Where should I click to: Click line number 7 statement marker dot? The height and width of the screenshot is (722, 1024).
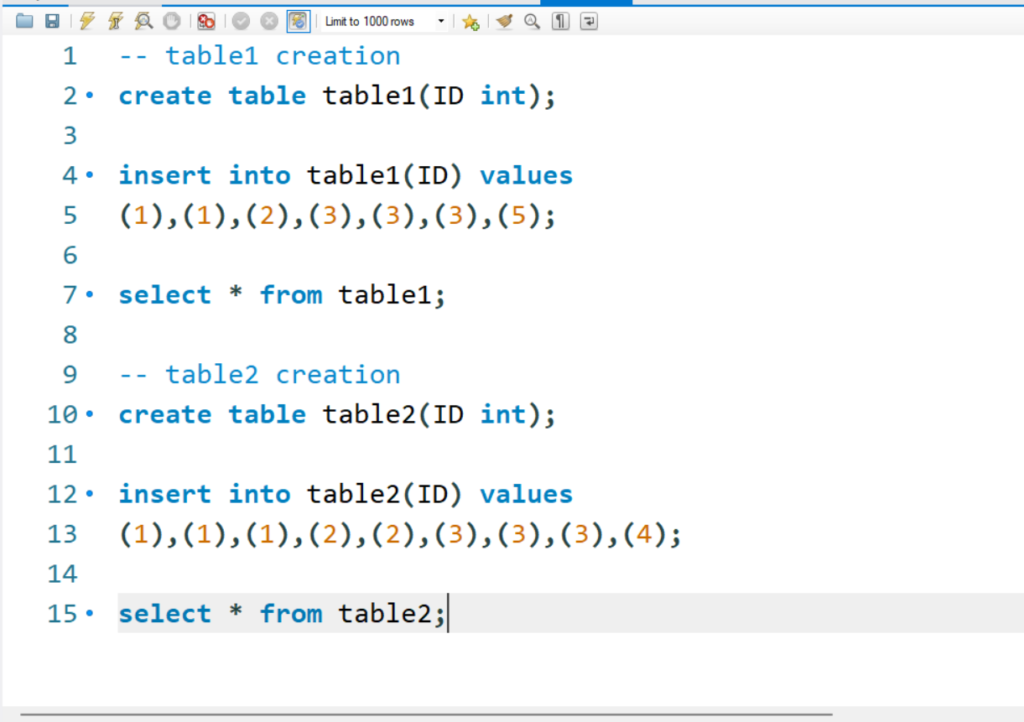(x=89, y=295)
